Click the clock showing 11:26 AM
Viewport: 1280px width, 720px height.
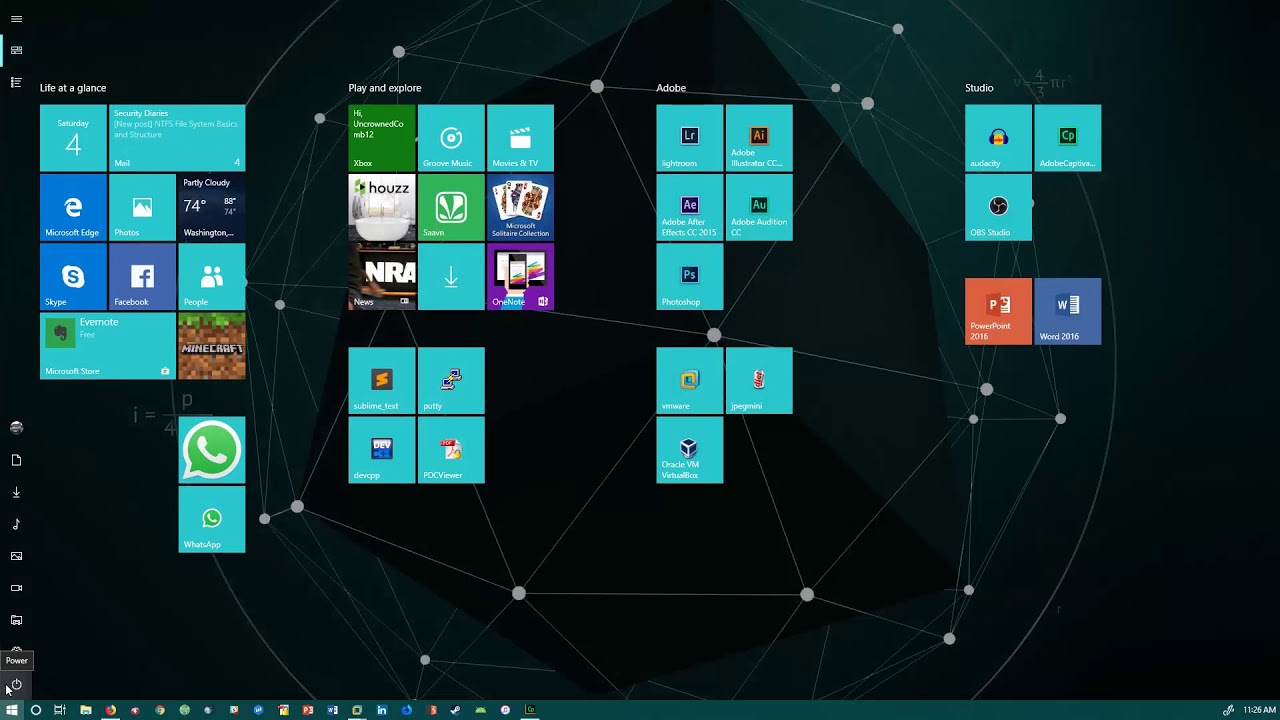click(x=1259, y=710)
